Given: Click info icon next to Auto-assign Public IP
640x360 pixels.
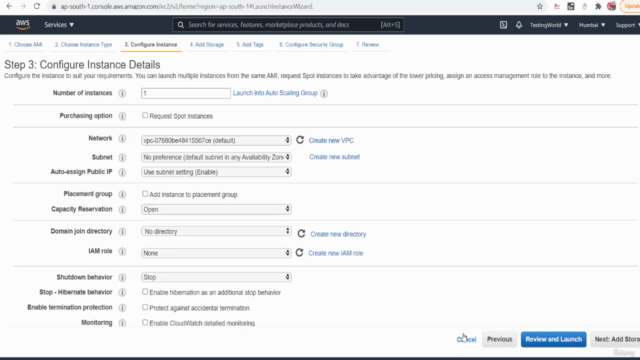Looking at the screenshot, I should click(x=122, y=172).
